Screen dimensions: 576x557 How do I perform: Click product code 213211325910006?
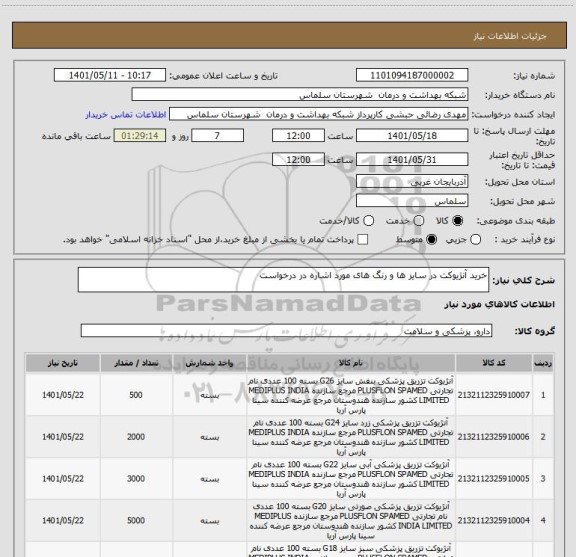click(x=493, y=437)
